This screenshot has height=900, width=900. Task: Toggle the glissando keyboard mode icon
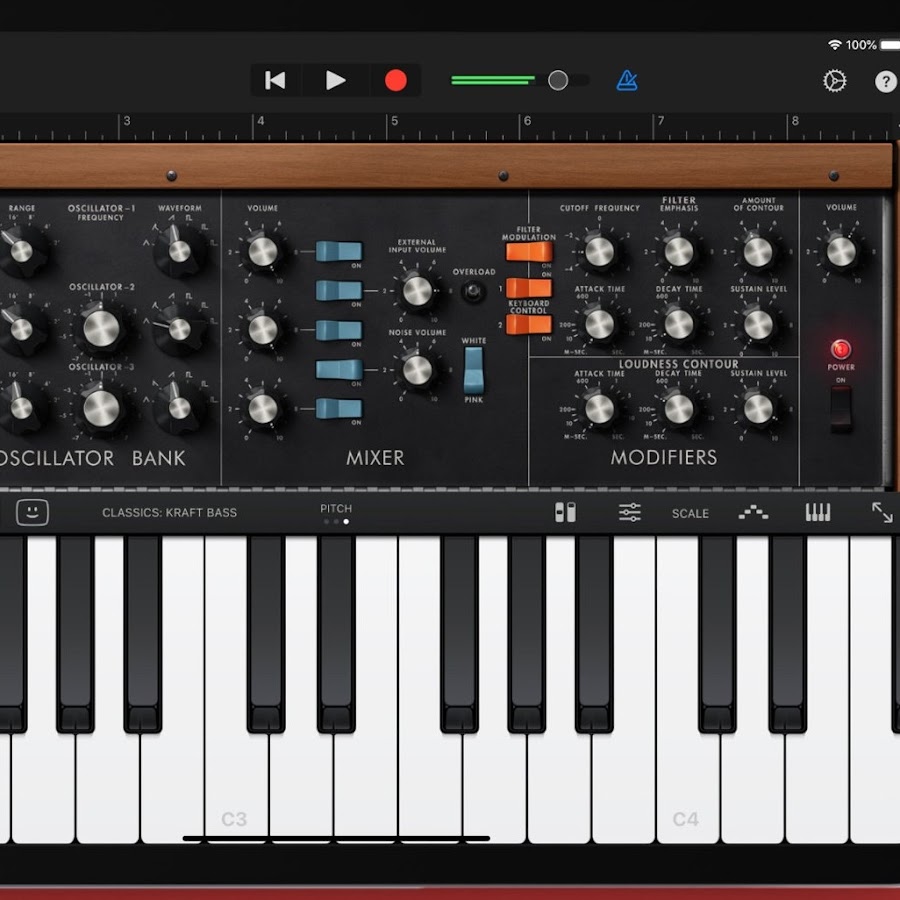click(x=565, y=513)
